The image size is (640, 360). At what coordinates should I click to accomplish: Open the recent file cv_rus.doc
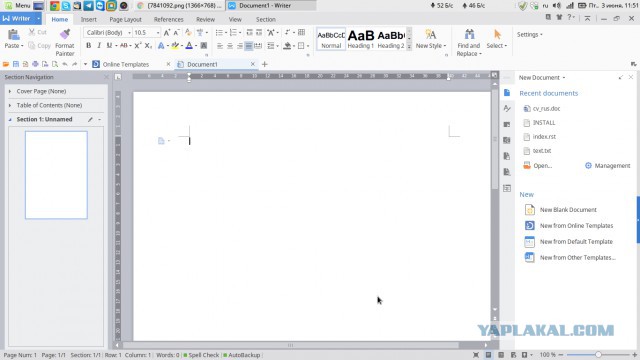click(546, 109)
